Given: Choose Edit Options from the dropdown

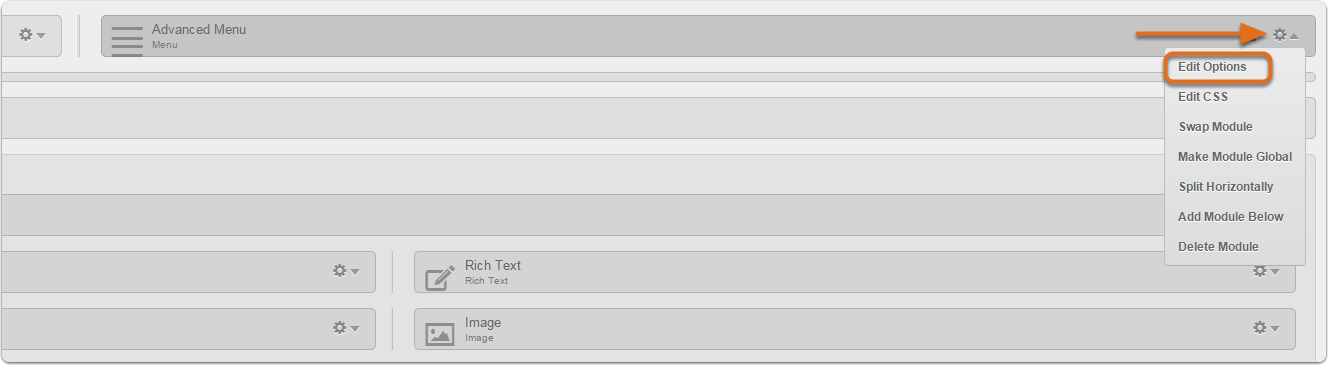Looking at the screenshot, I should click(1212, 67).
